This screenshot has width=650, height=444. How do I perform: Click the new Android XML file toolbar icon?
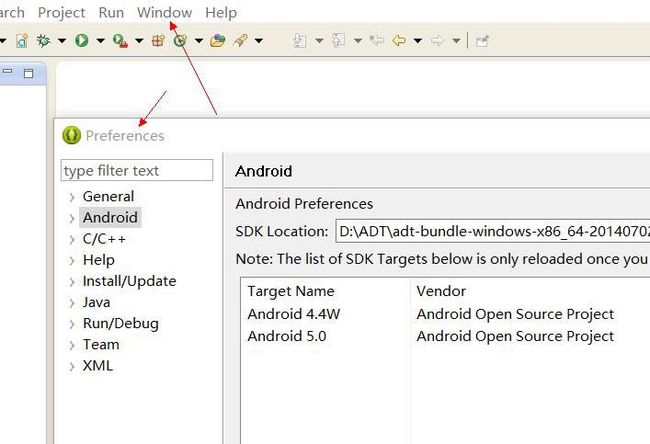click(22, 41)
